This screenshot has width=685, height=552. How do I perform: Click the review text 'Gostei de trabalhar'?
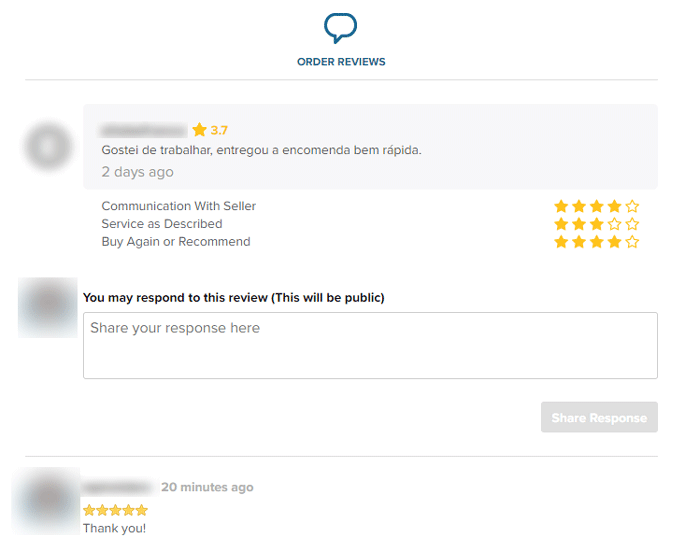pos(261,150)
